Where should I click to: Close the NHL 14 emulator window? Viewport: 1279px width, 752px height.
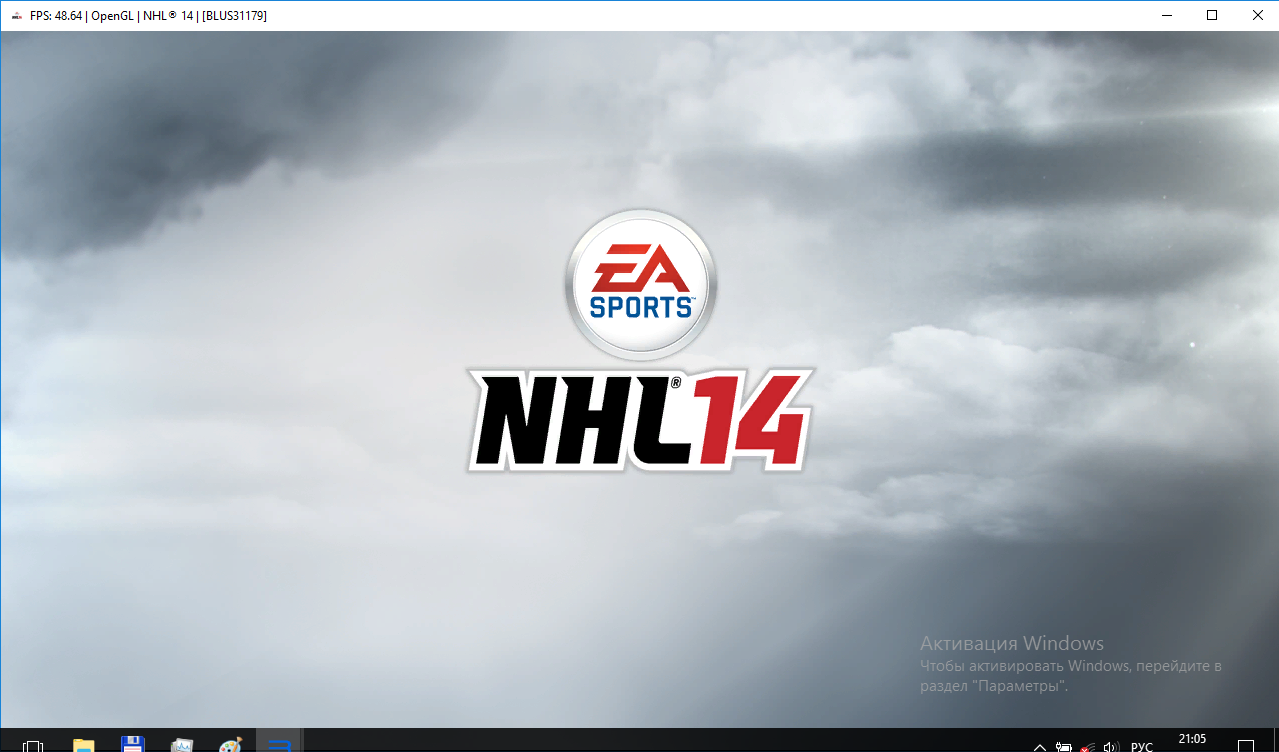1257,15
